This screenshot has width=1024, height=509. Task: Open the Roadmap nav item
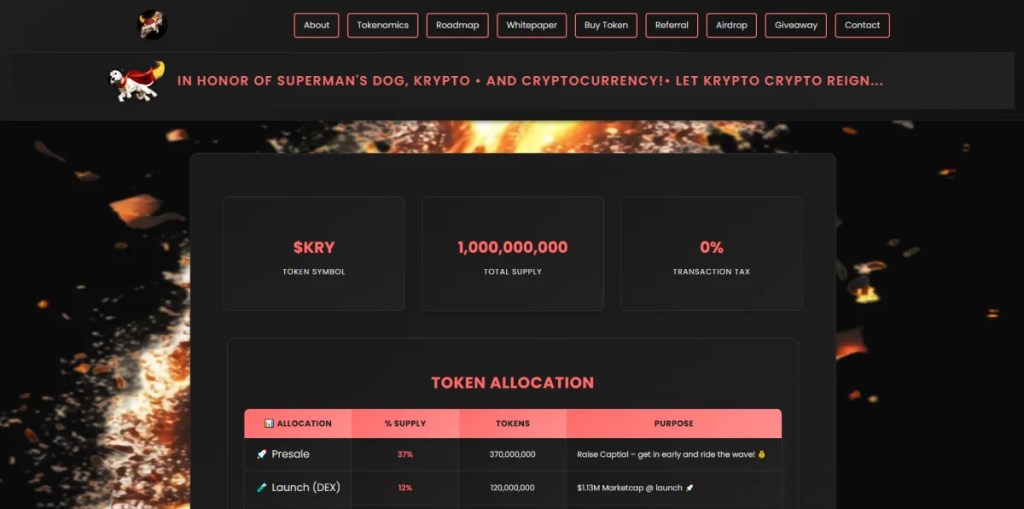click(457, 25)
